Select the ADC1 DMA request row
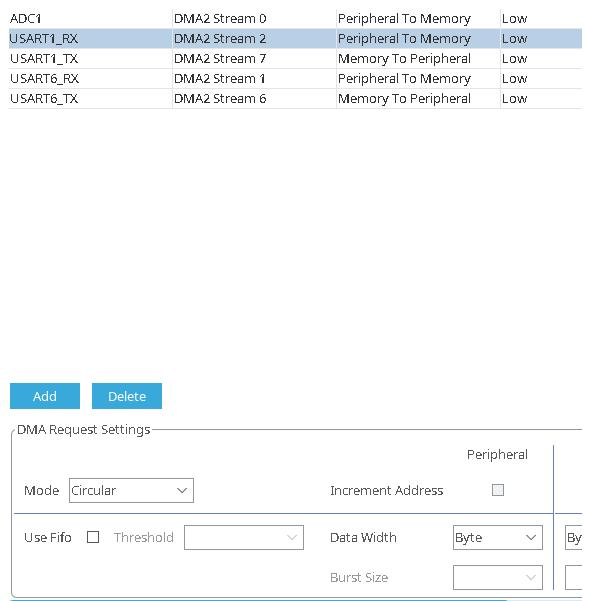The width and height of the screenshot is (590, 601). (x=295, y=18)
